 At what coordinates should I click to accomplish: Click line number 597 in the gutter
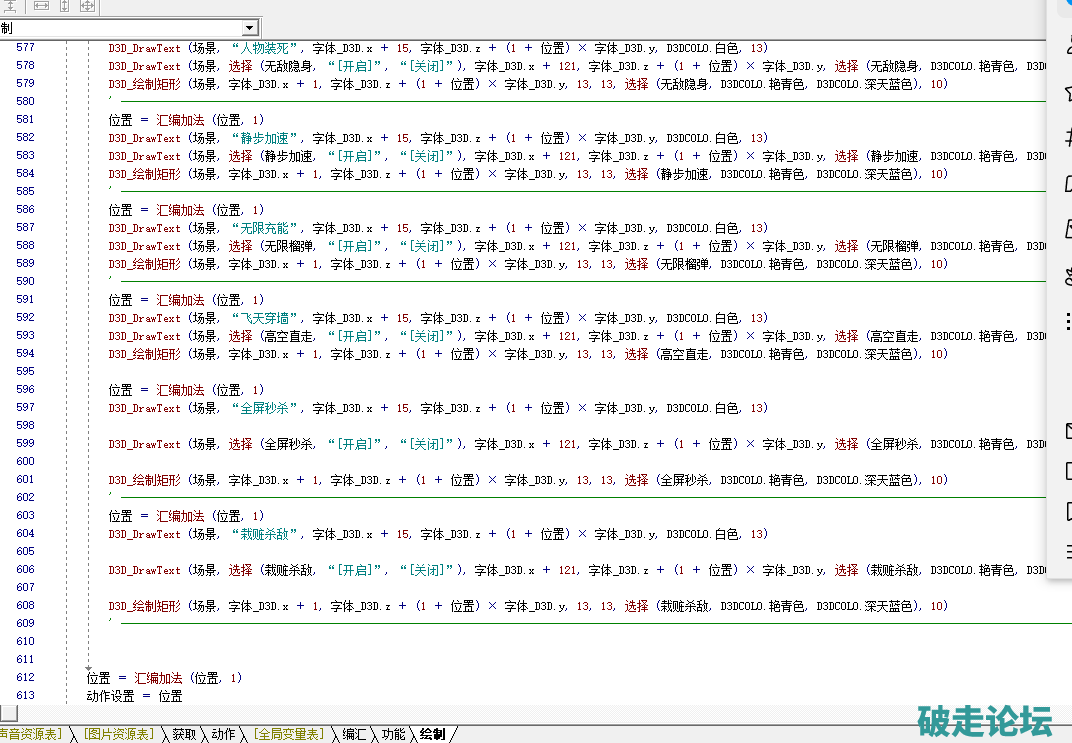pos(25,408)
